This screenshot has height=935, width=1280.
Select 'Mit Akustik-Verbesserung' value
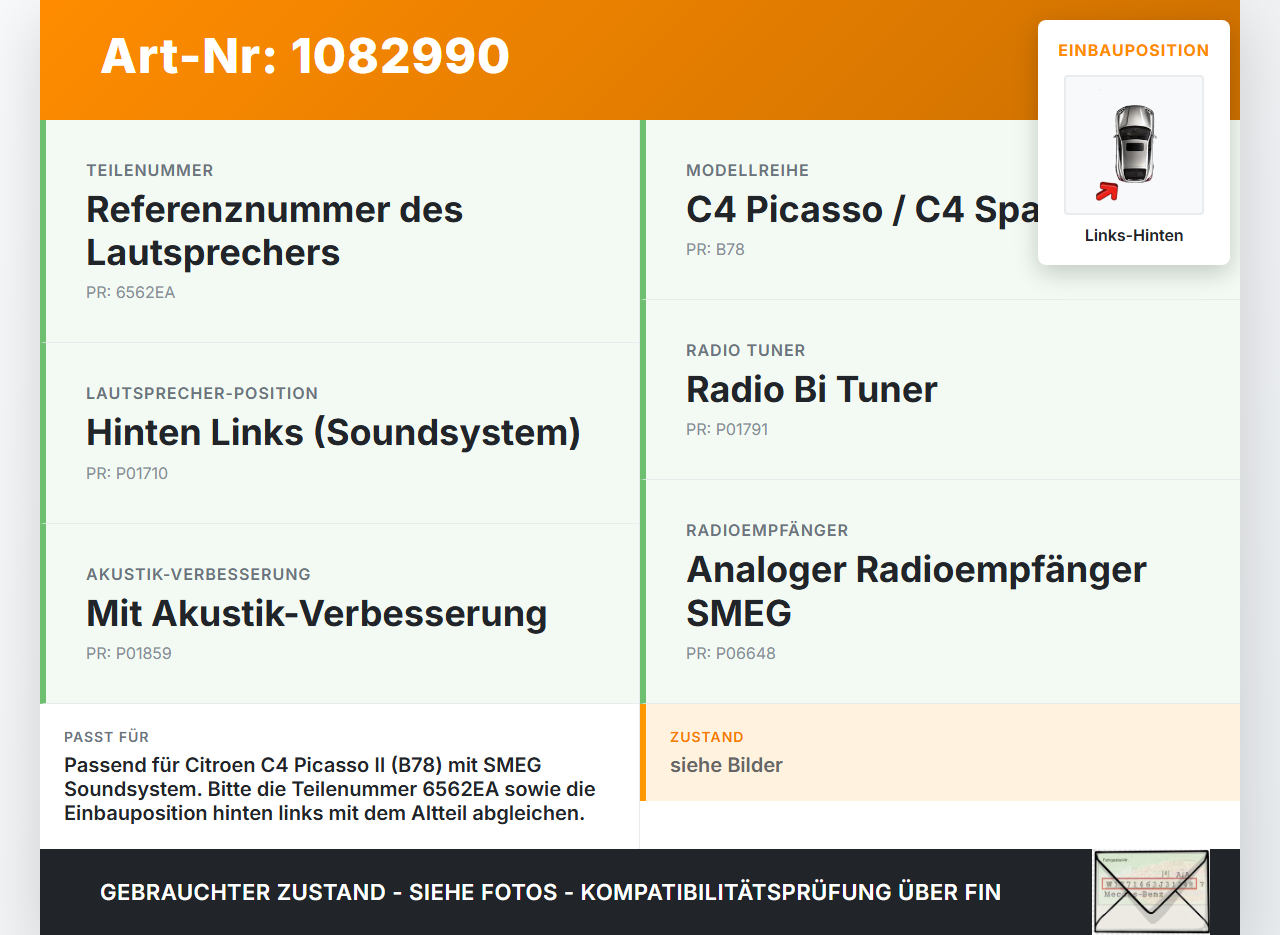pyautogui.click(x=317, y=613)
